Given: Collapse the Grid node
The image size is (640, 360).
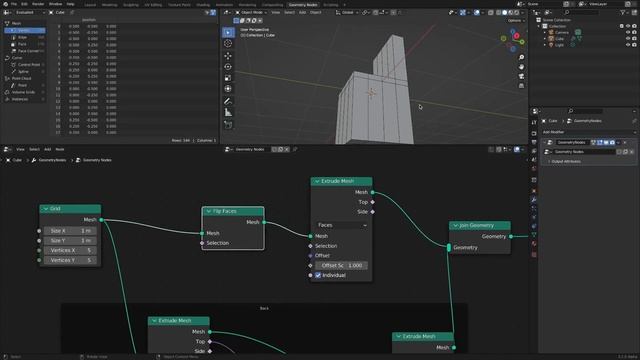Looking at the screenshot, I should pyautogui.click(x=46, y=209).
